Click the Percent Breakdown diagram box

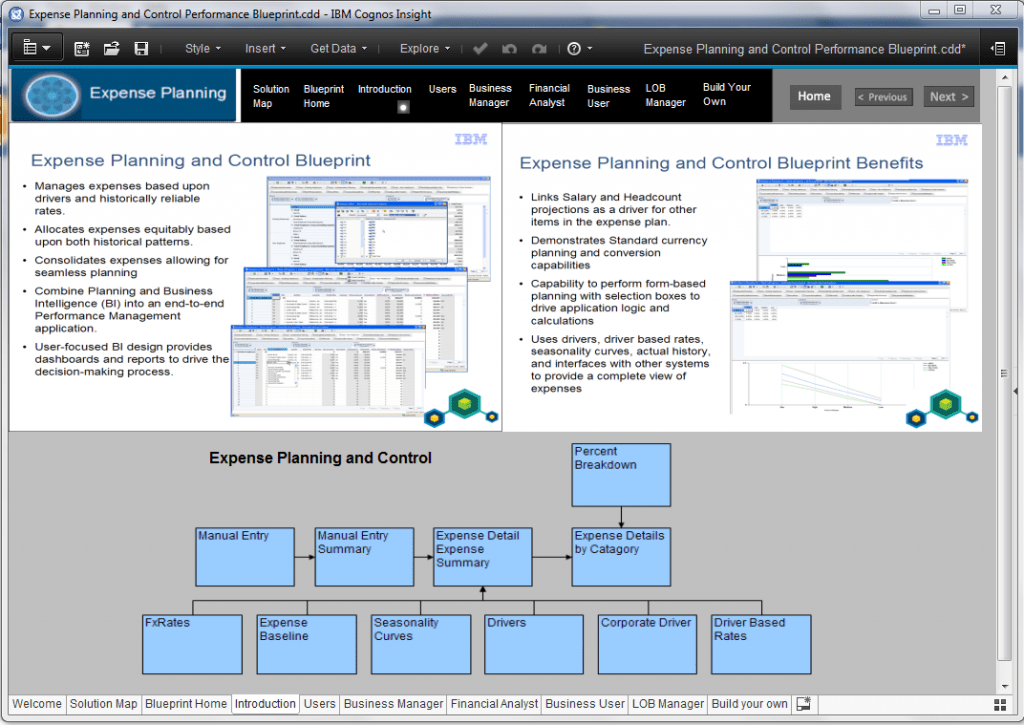(621, 475)
